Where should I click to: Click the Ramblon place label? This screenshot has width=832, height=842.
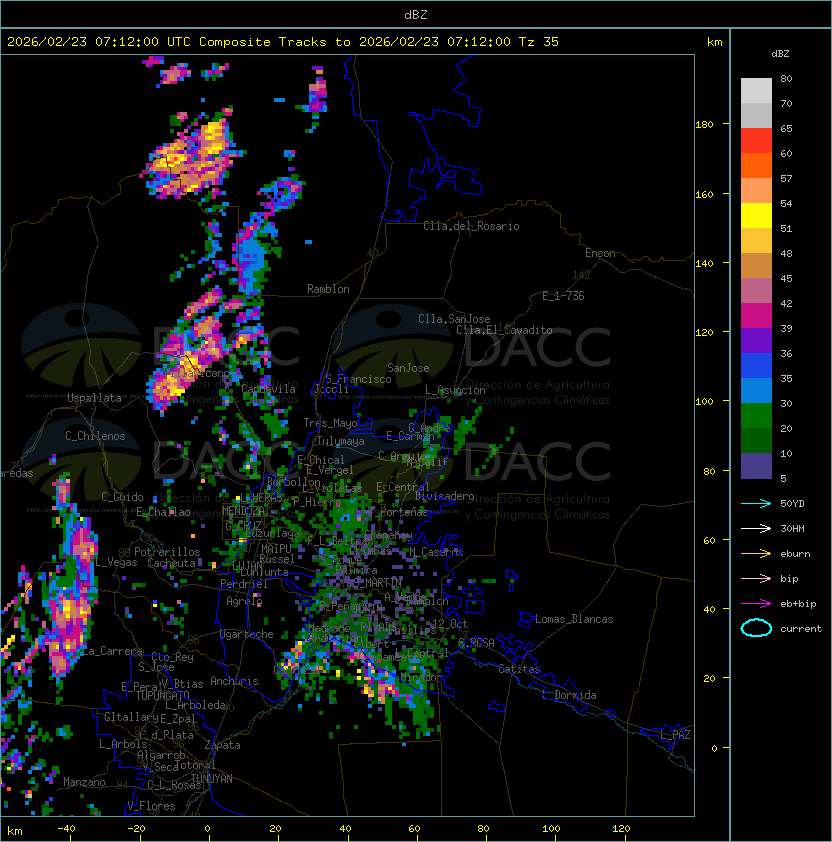[x=328, y=289]
